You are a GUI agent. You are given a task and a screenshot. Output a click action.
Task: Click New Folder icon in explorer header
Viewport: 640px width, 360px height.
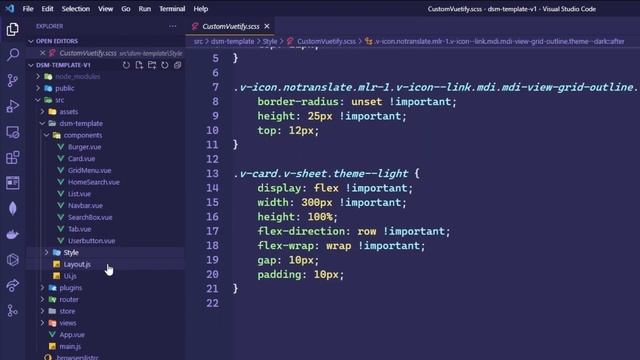[152, 65]
